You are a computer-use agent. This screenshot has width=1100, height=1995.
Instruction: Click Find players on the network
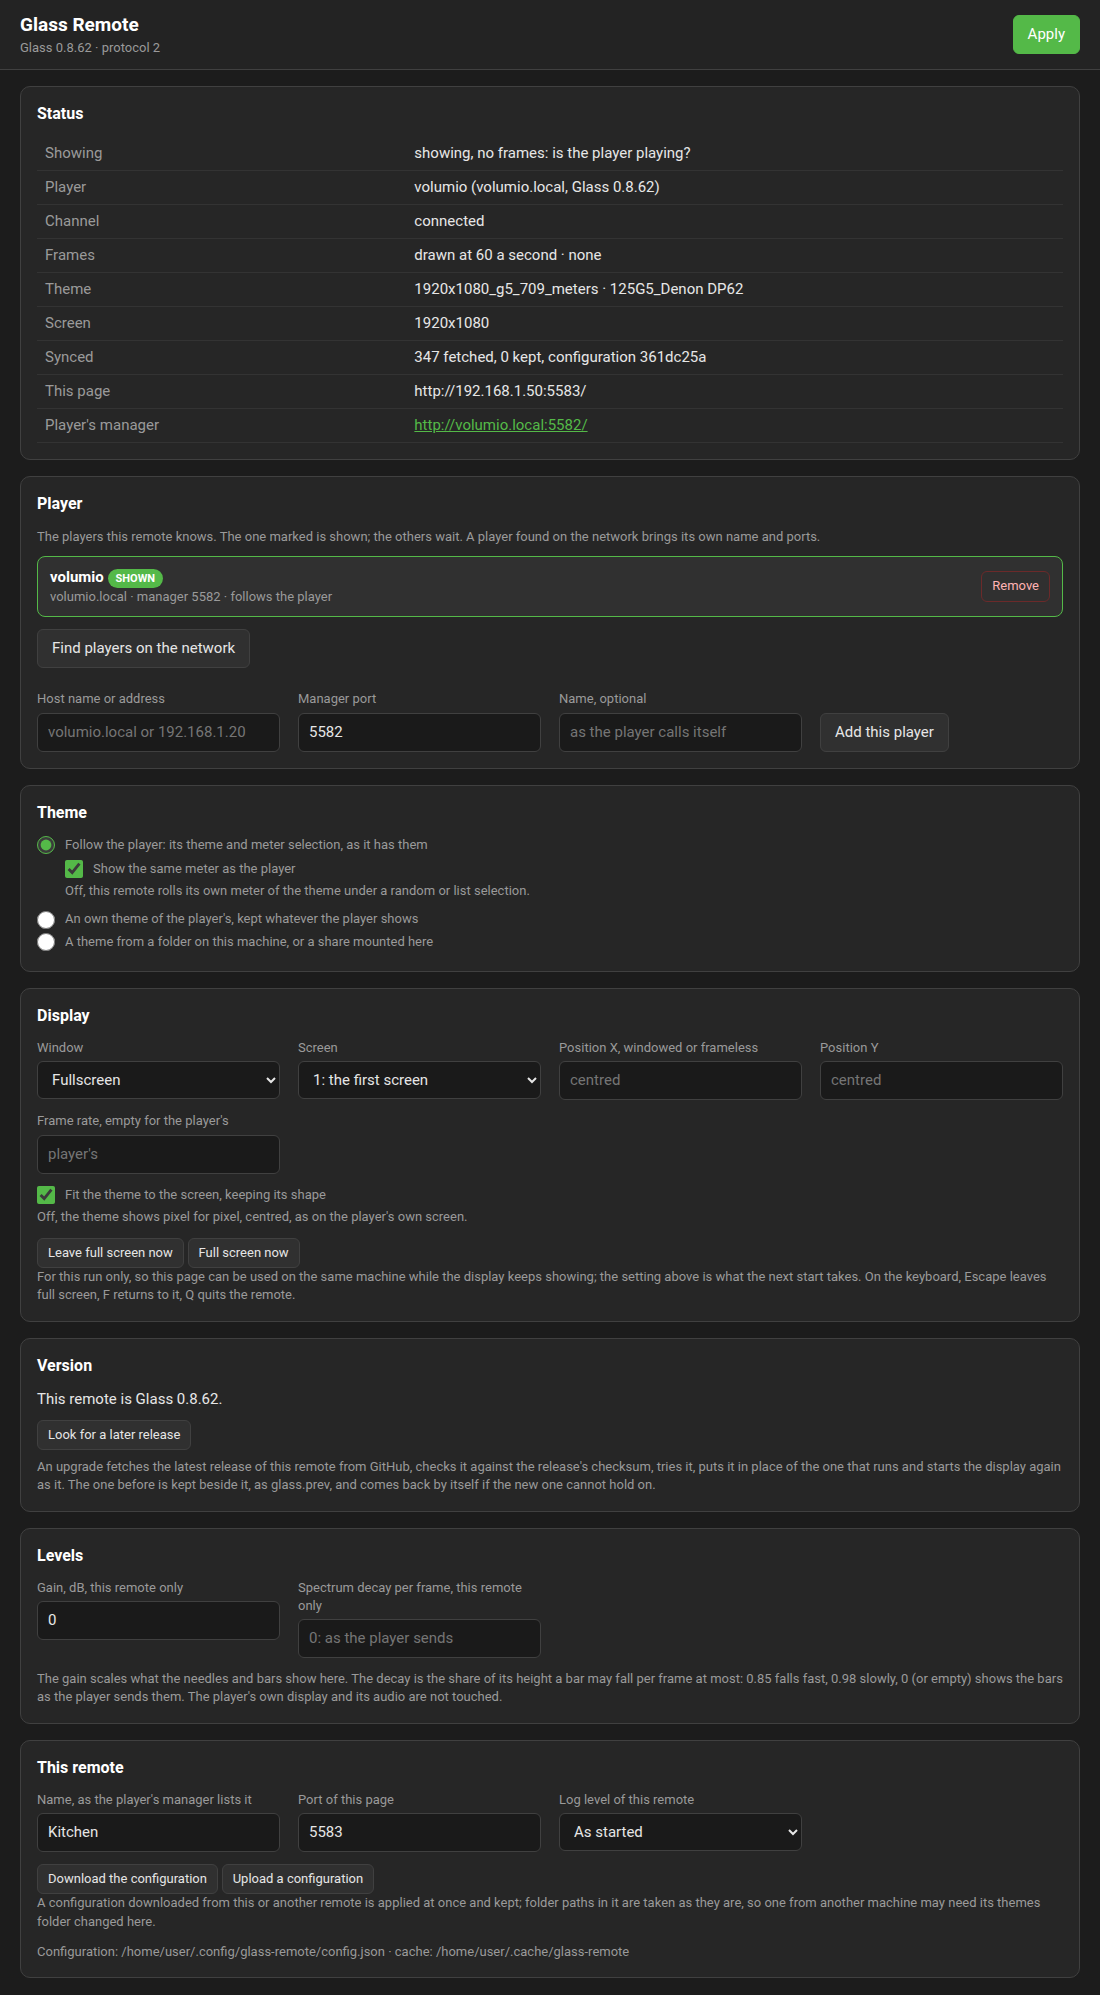[x=143, y=648]
